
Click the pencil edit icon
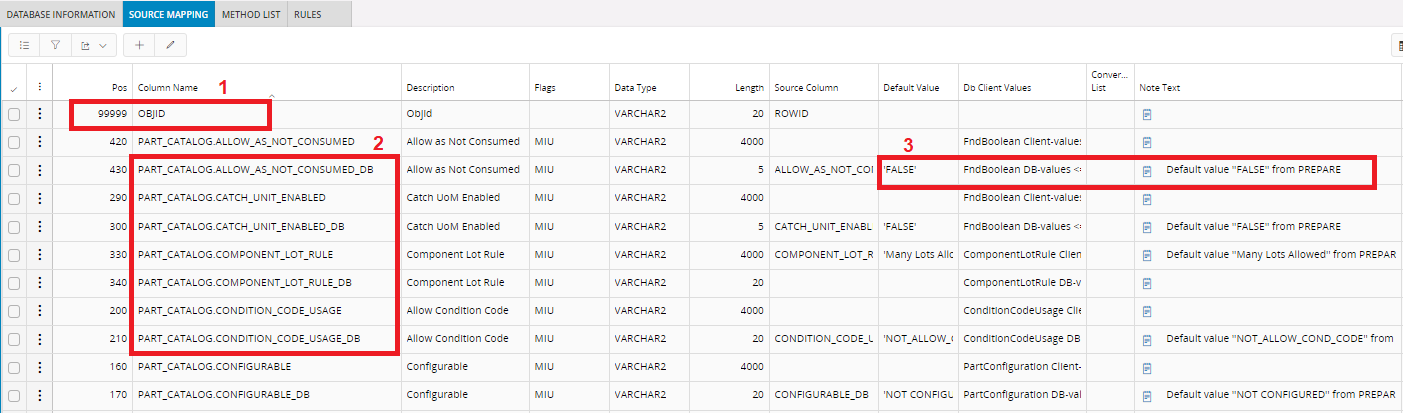coord(170,45)
